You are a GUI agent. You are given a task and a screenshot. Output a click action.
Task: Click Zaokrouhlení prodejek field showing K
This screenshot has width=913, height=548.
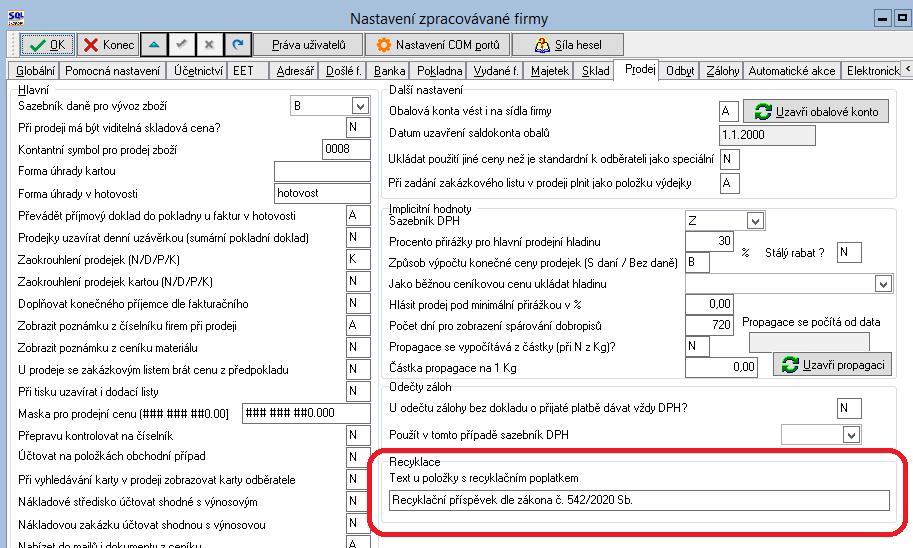pyautogui.click(x=358, y=259)
